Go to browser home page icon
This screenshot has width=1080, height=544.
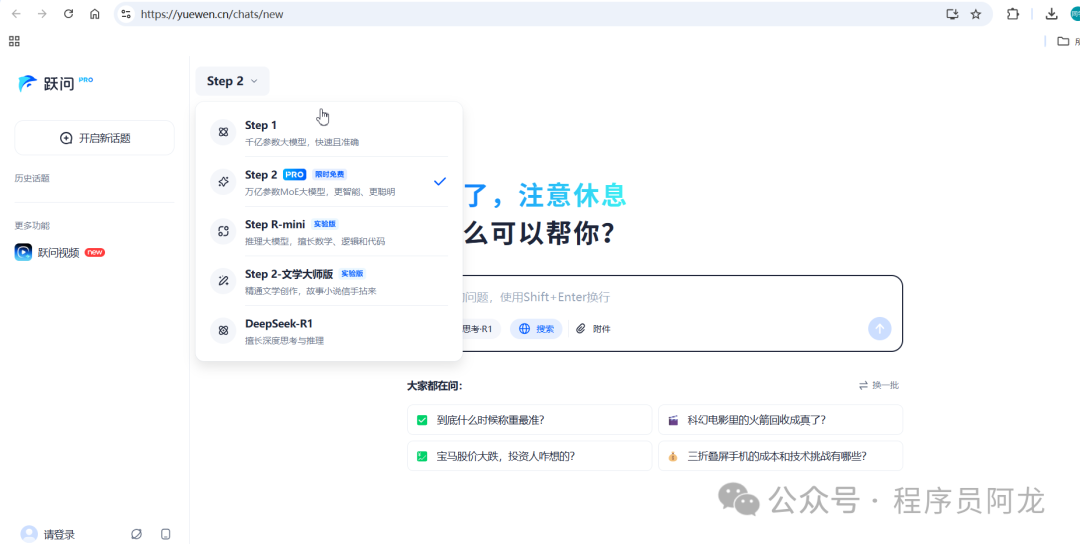95,14
